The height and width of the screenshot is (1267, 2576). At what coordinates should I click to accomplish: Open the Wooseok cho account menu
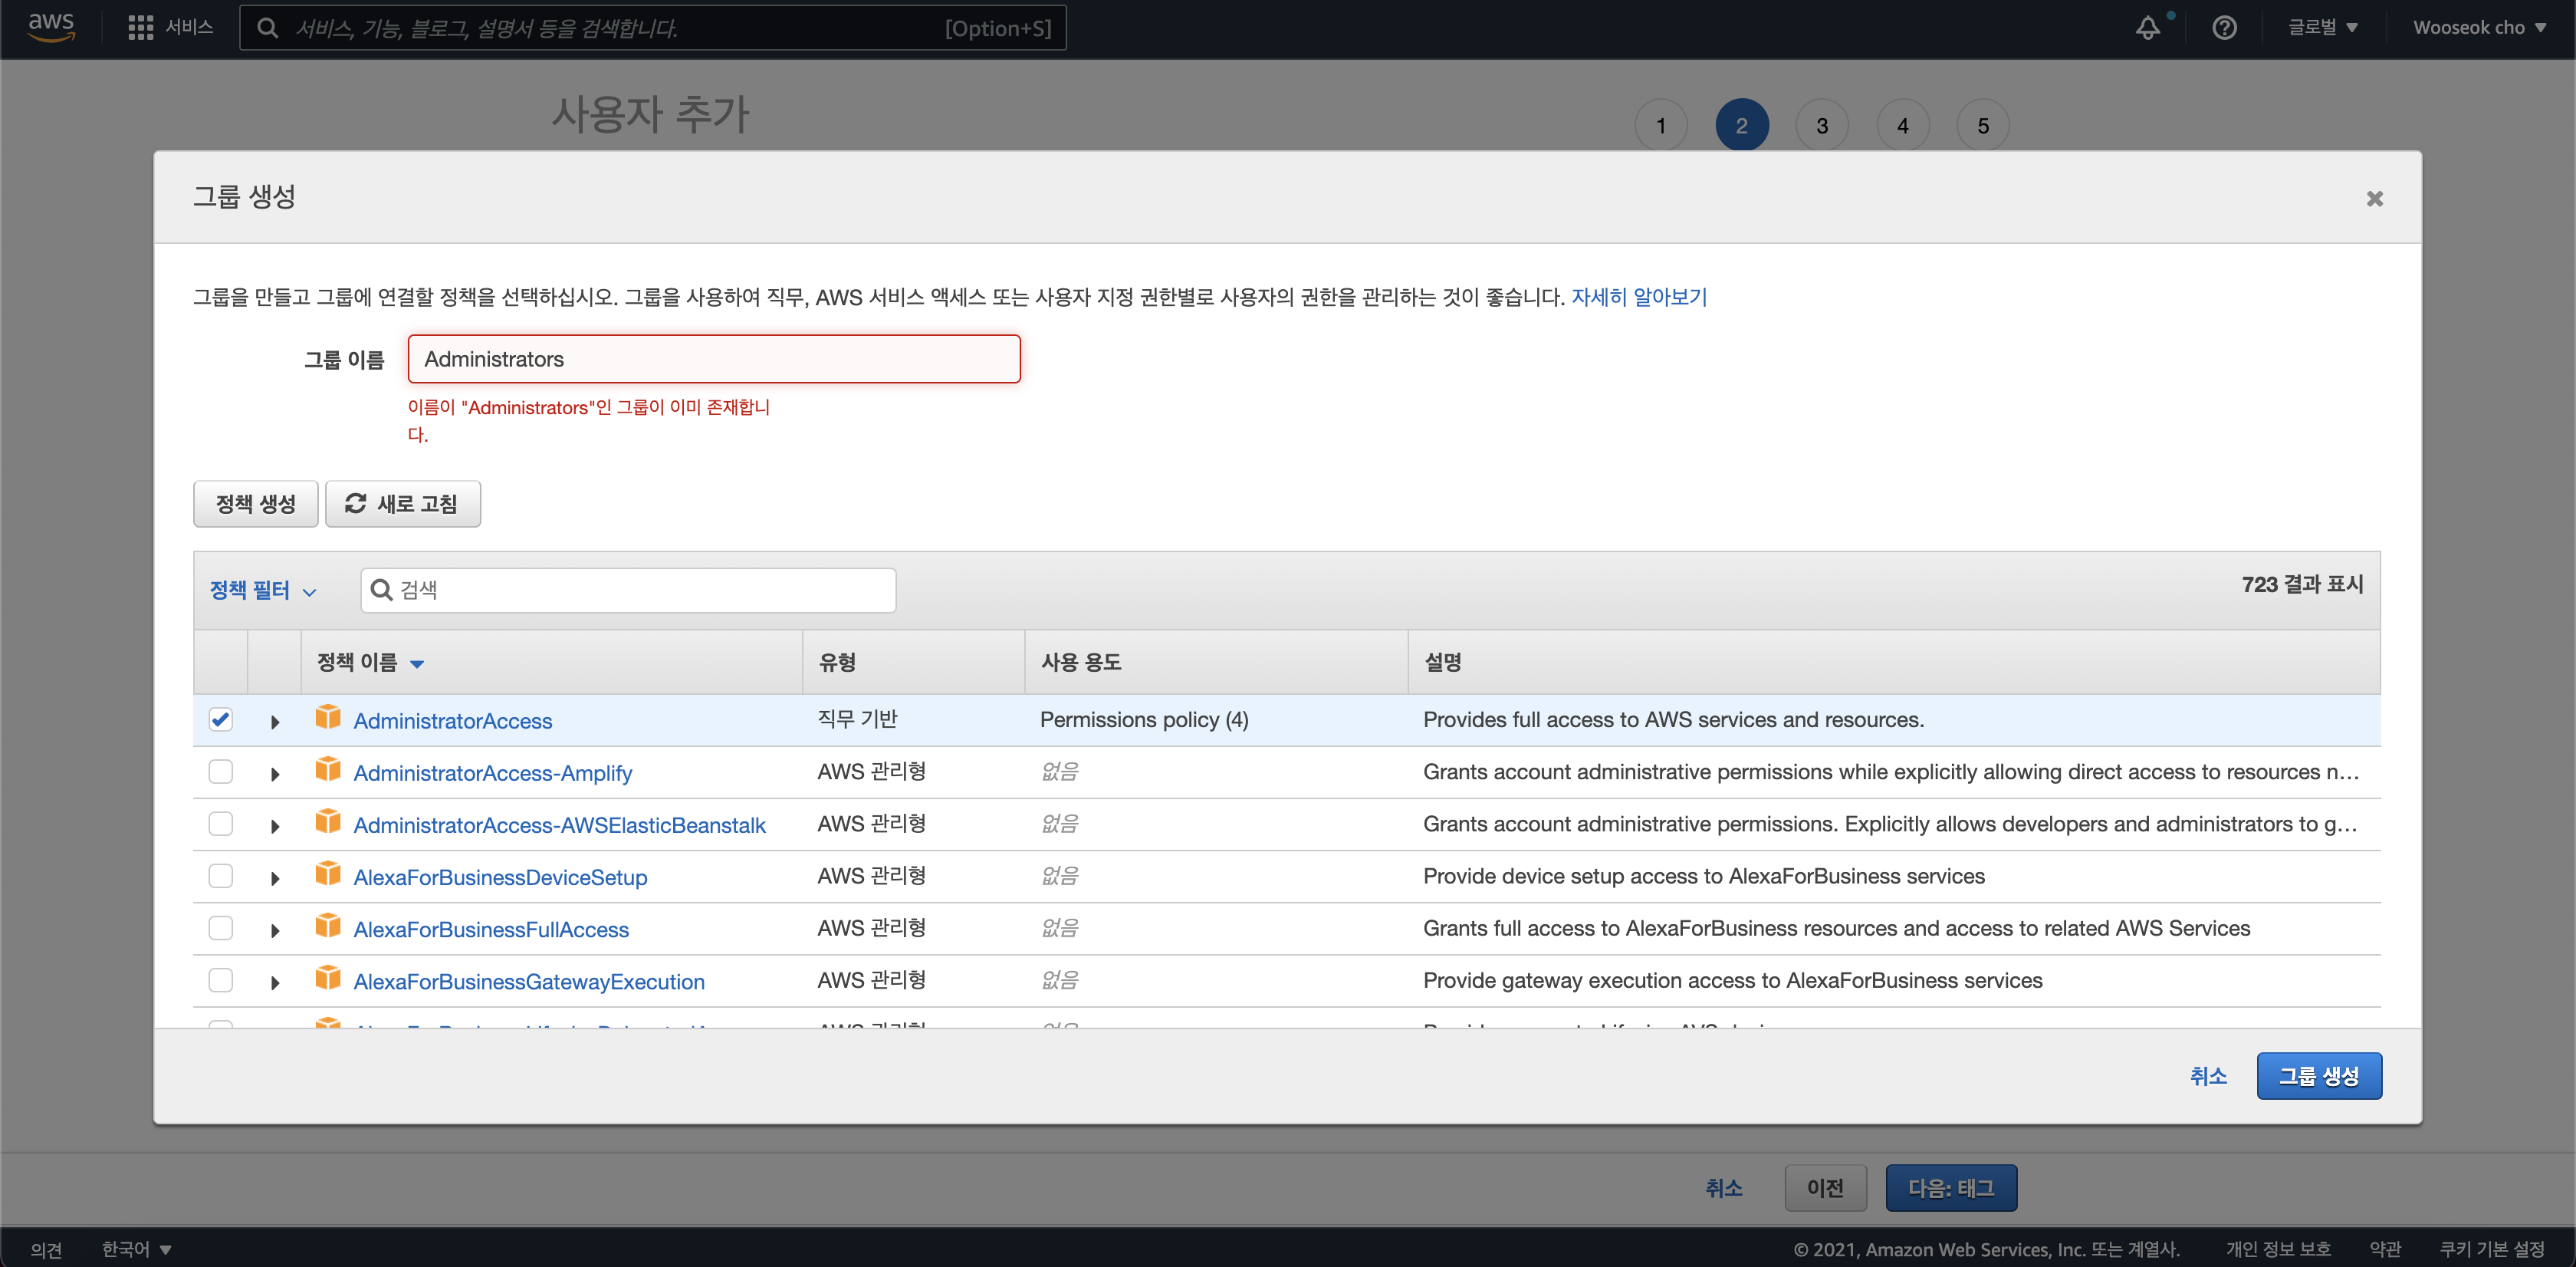(x=2478, y=28)
